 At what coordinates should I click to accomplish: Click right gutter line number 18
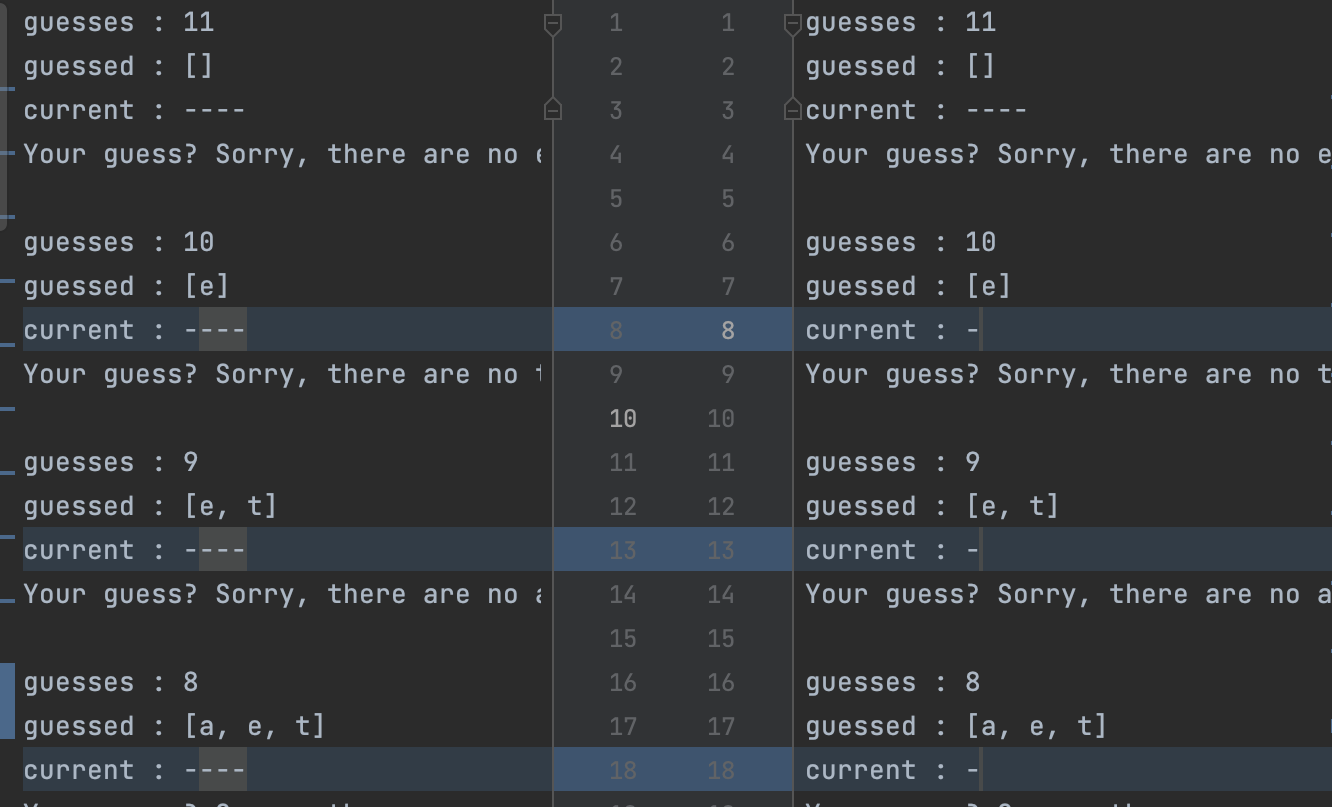click(x=721, y=770)
